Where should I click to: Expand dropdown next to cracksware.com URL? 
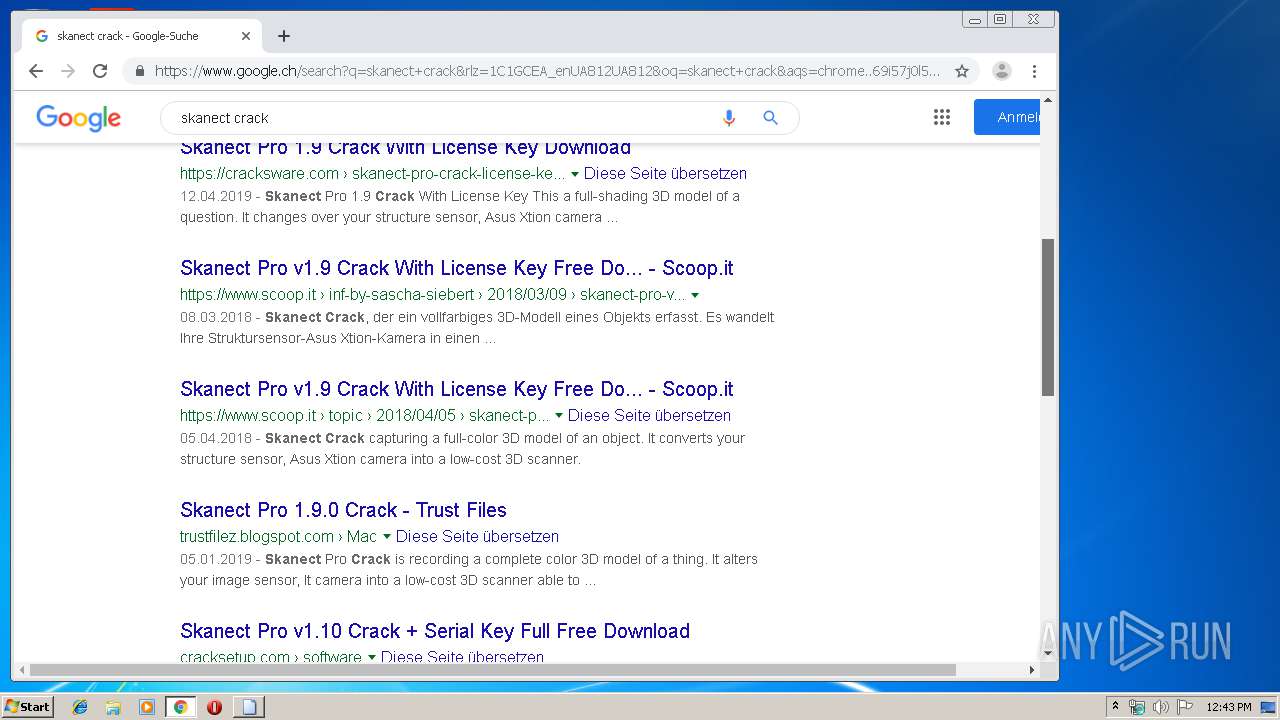tap(575, 174)
